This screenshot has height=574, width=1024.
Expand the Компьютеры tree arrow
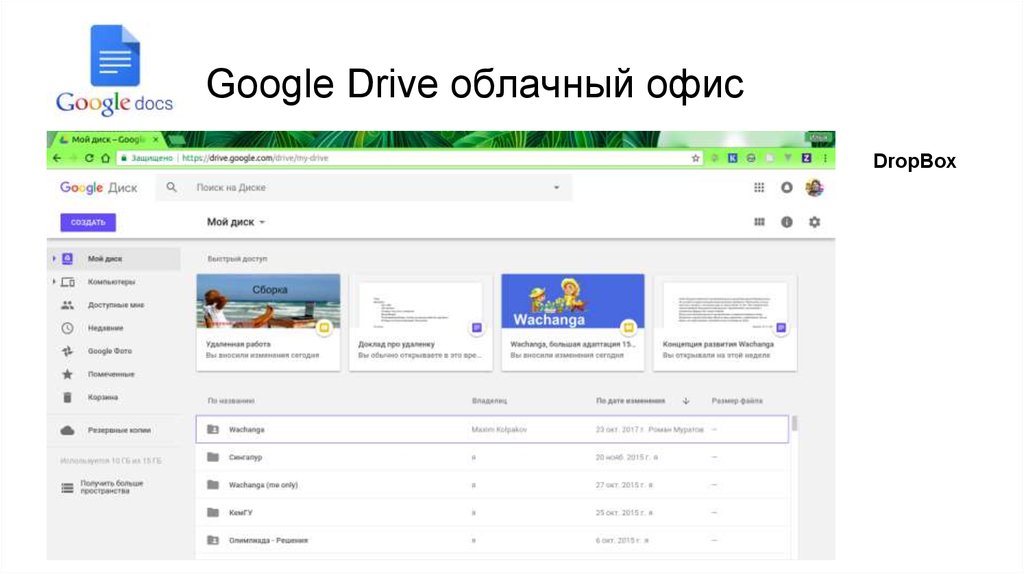click(x=54, y=282)
